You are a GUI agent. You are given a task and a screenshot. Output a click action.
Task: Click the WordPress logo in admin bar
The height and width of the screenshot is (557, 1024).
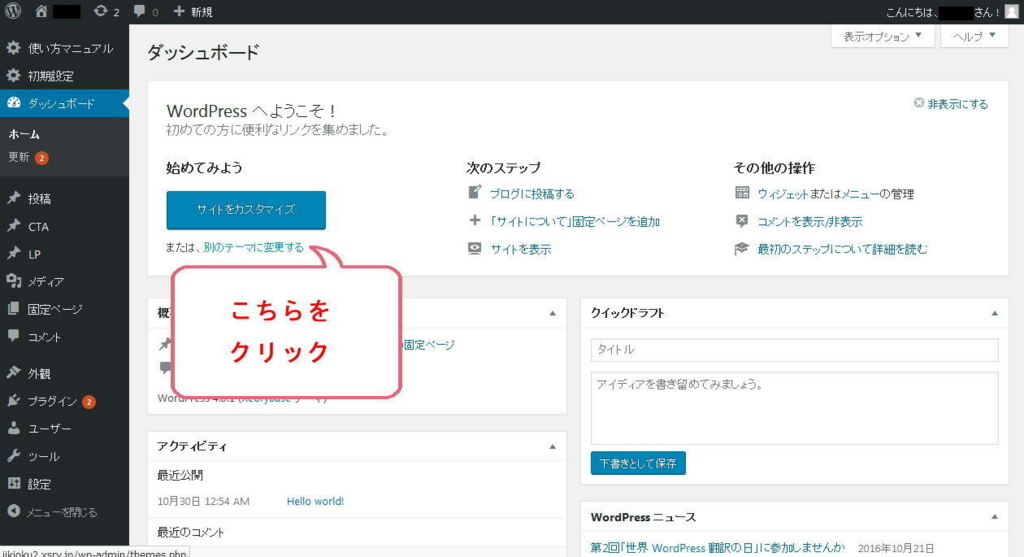[13, 11]
